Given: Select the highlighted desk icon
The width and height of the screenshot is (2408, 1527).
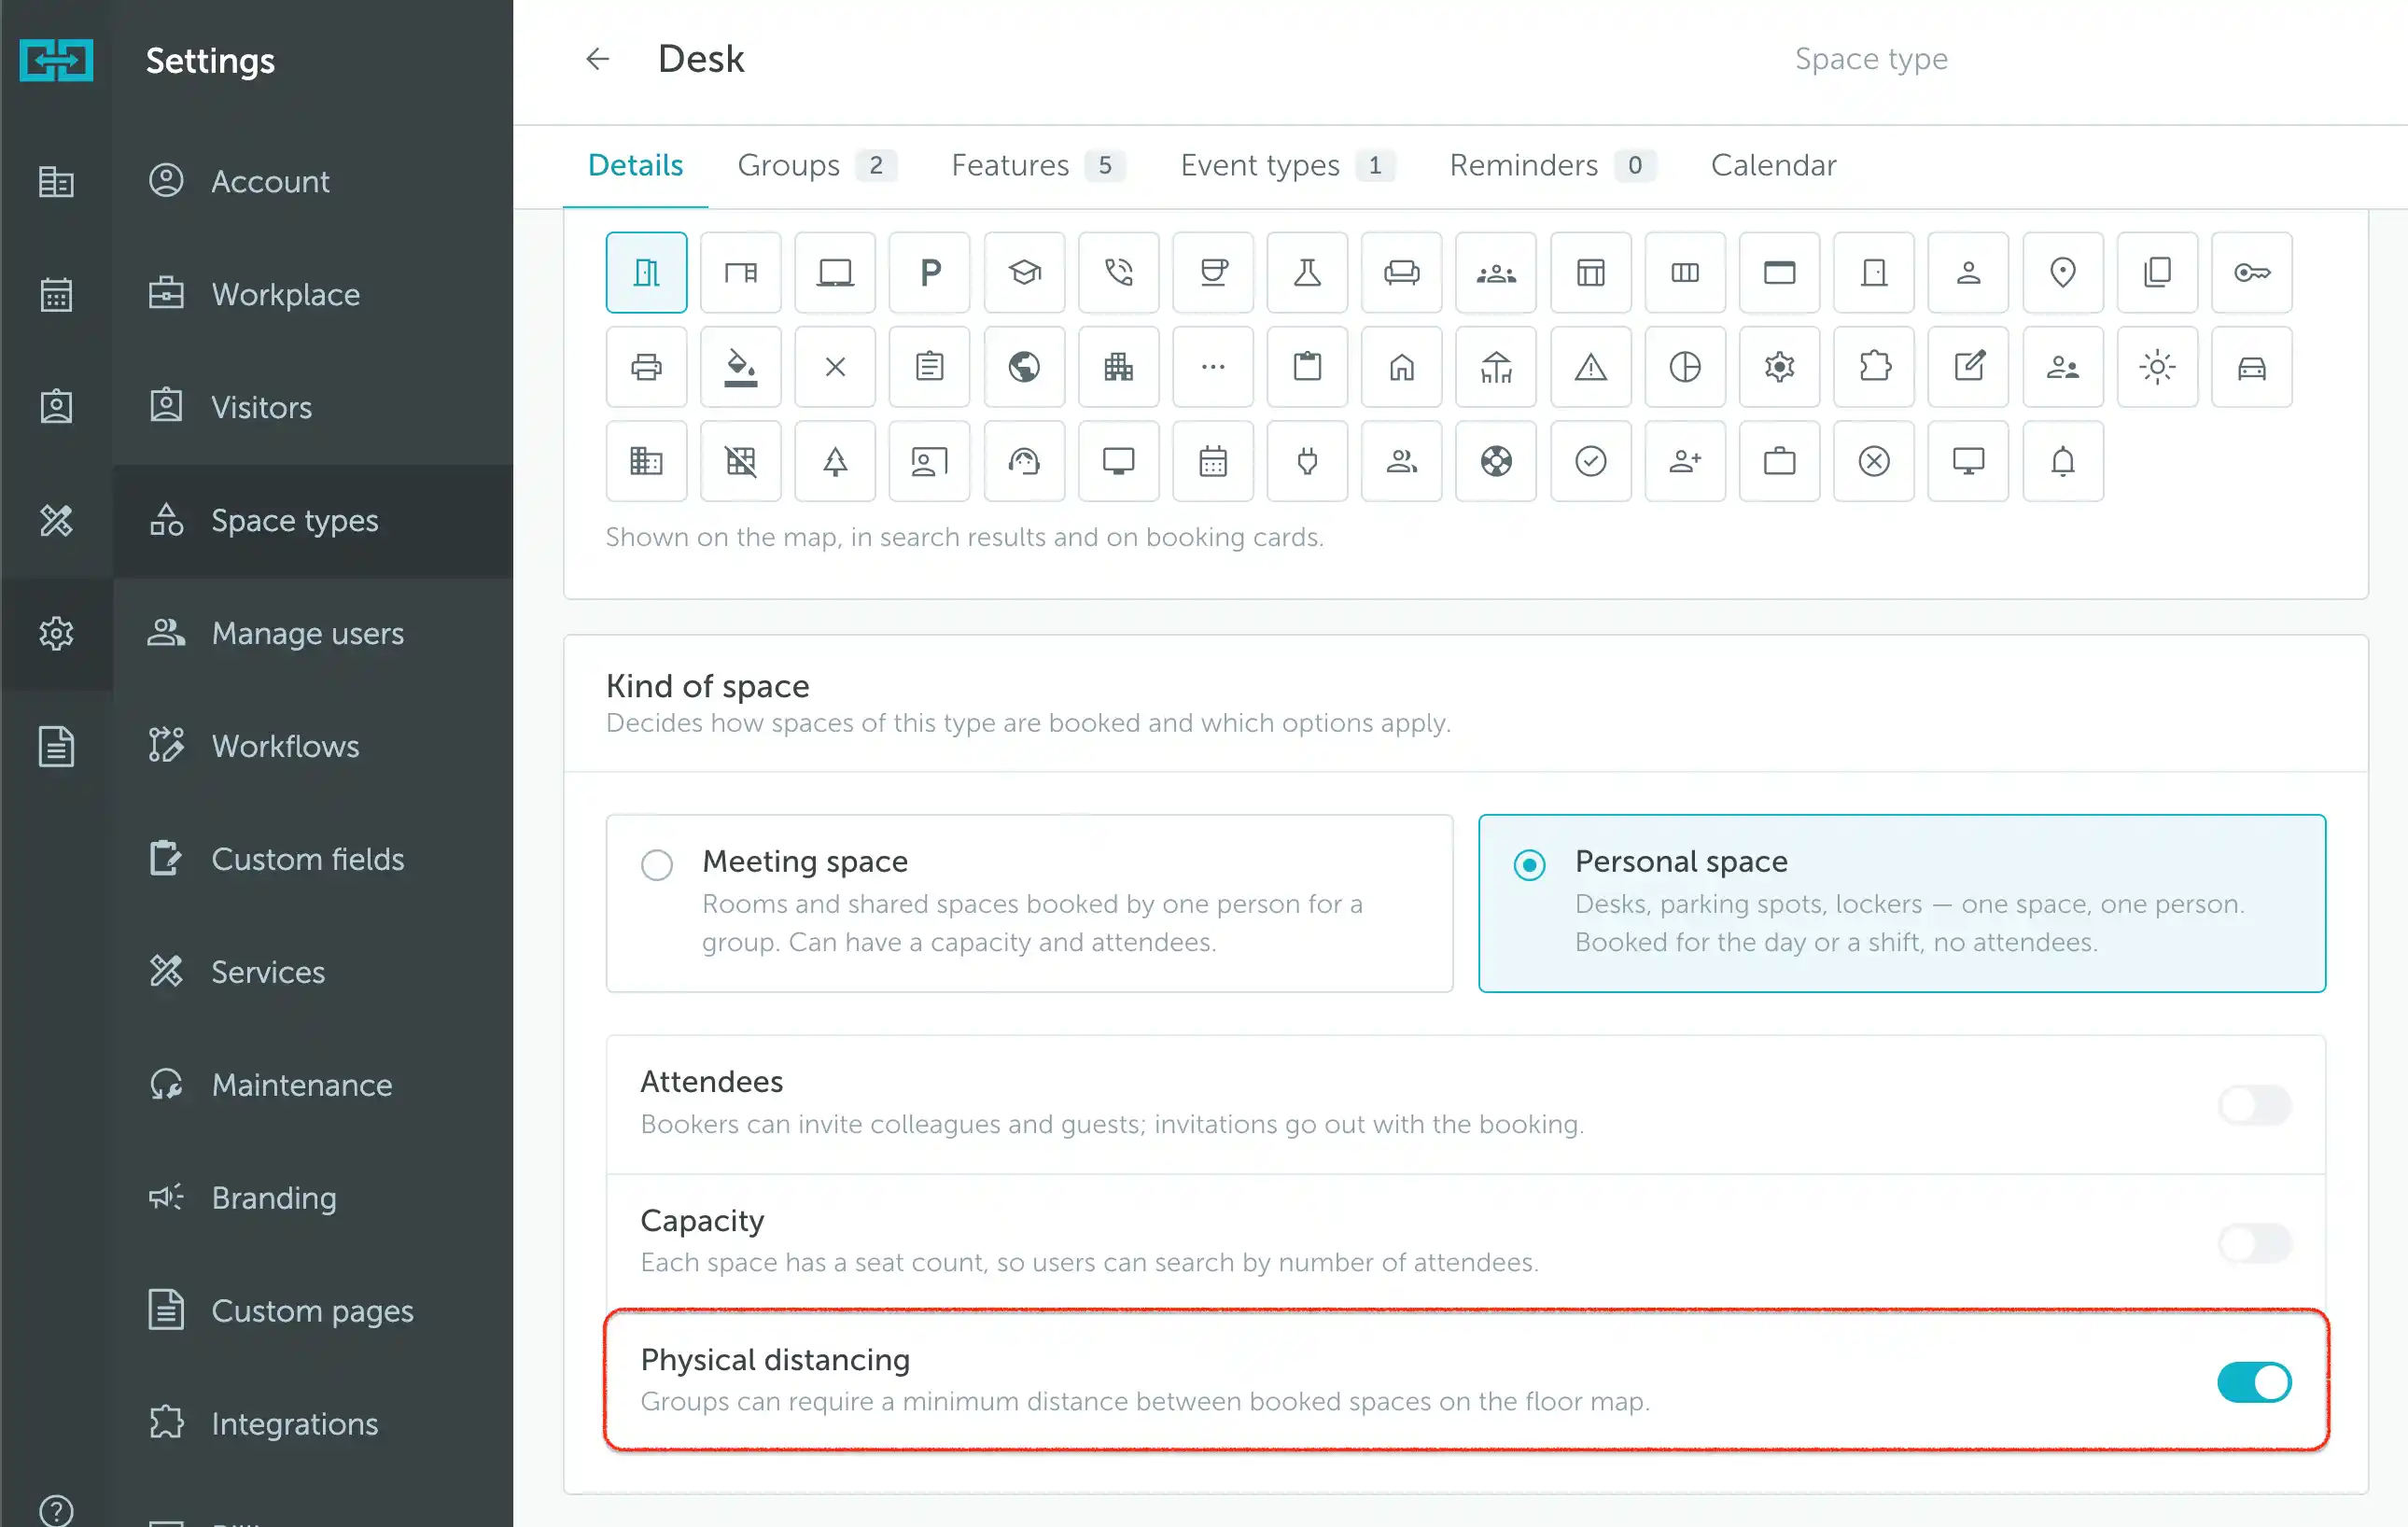Looking at the screenshot, I should point(646,272).
